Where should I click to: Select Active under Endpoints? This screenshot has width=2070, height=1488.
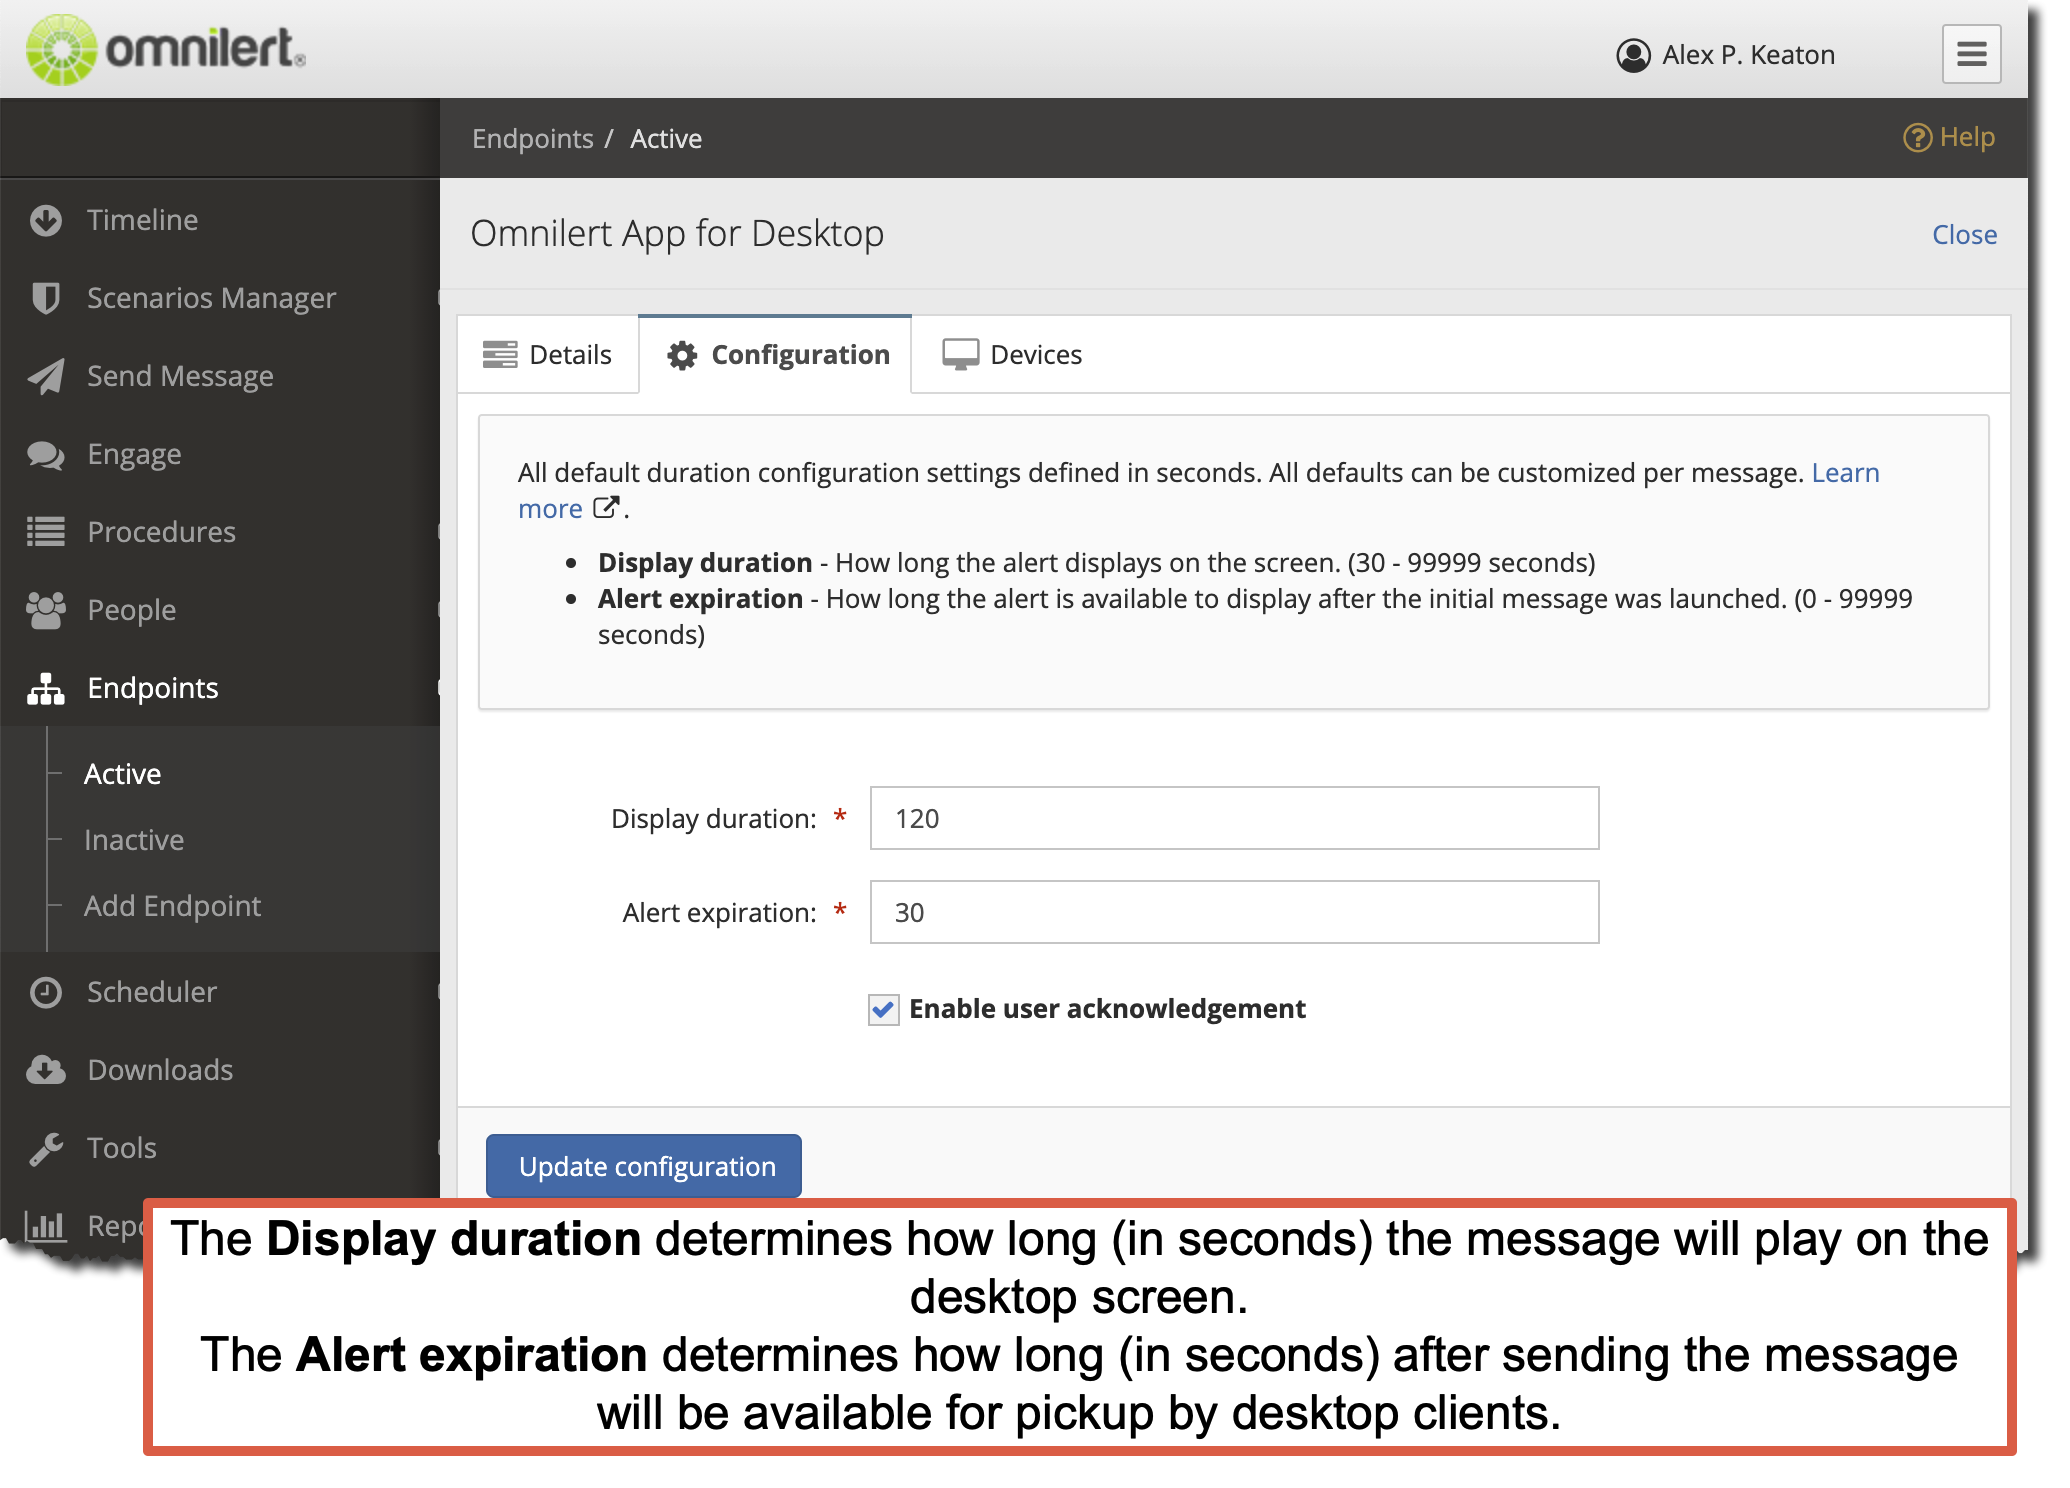(x=122, y=774)
